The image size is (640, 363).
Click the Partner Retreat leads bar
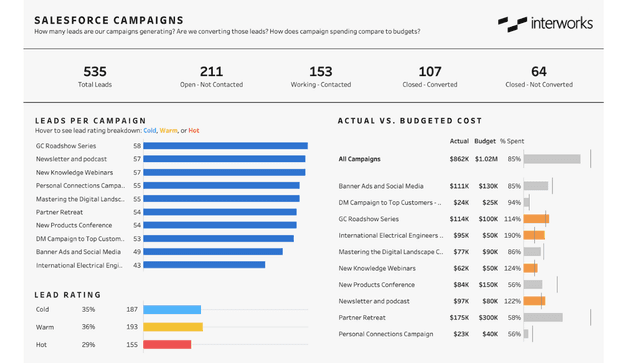tap(220, 212)
